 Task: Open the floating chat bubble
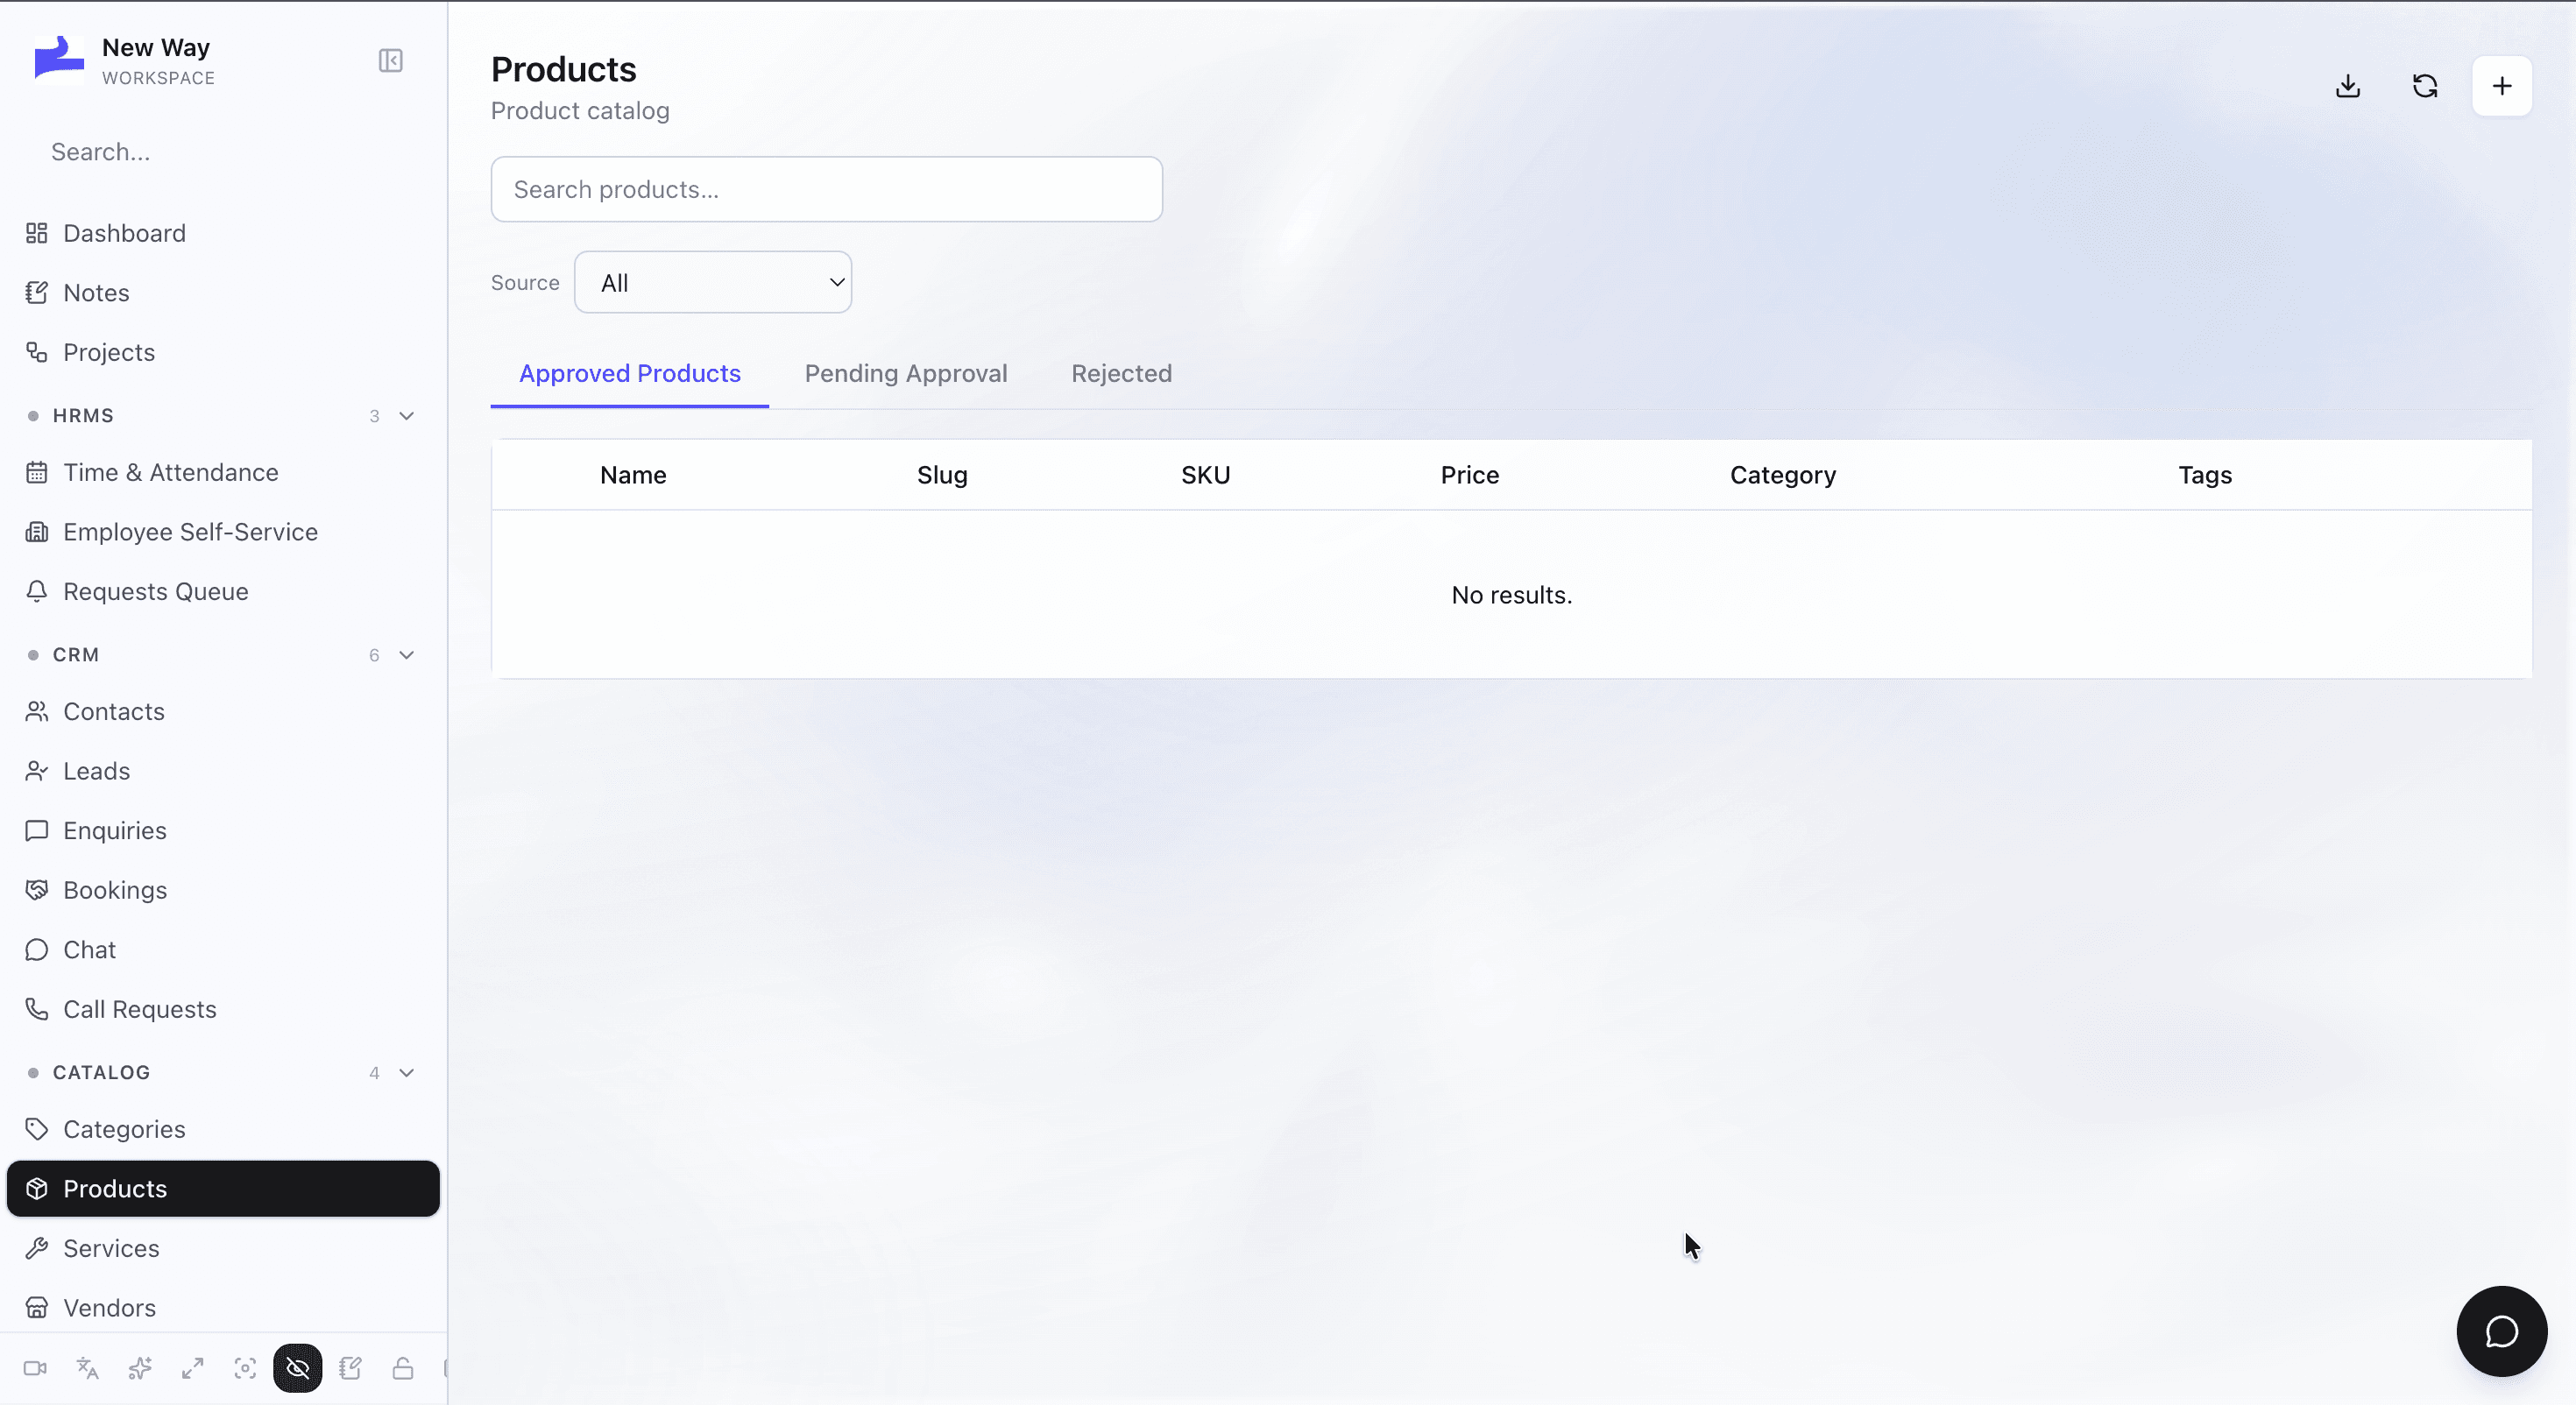(x=2502, y=1331)
